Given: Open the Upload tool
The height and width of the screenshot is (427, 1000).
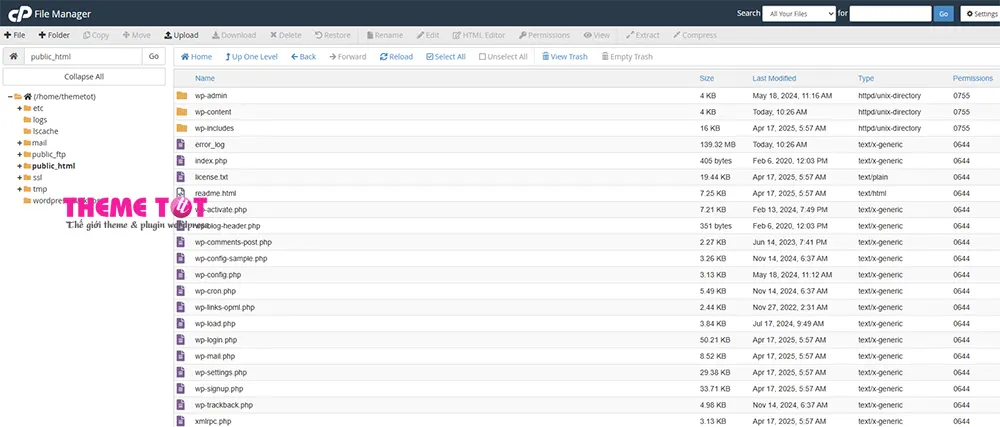Looking at the screenshot, I should click(181, 35).
